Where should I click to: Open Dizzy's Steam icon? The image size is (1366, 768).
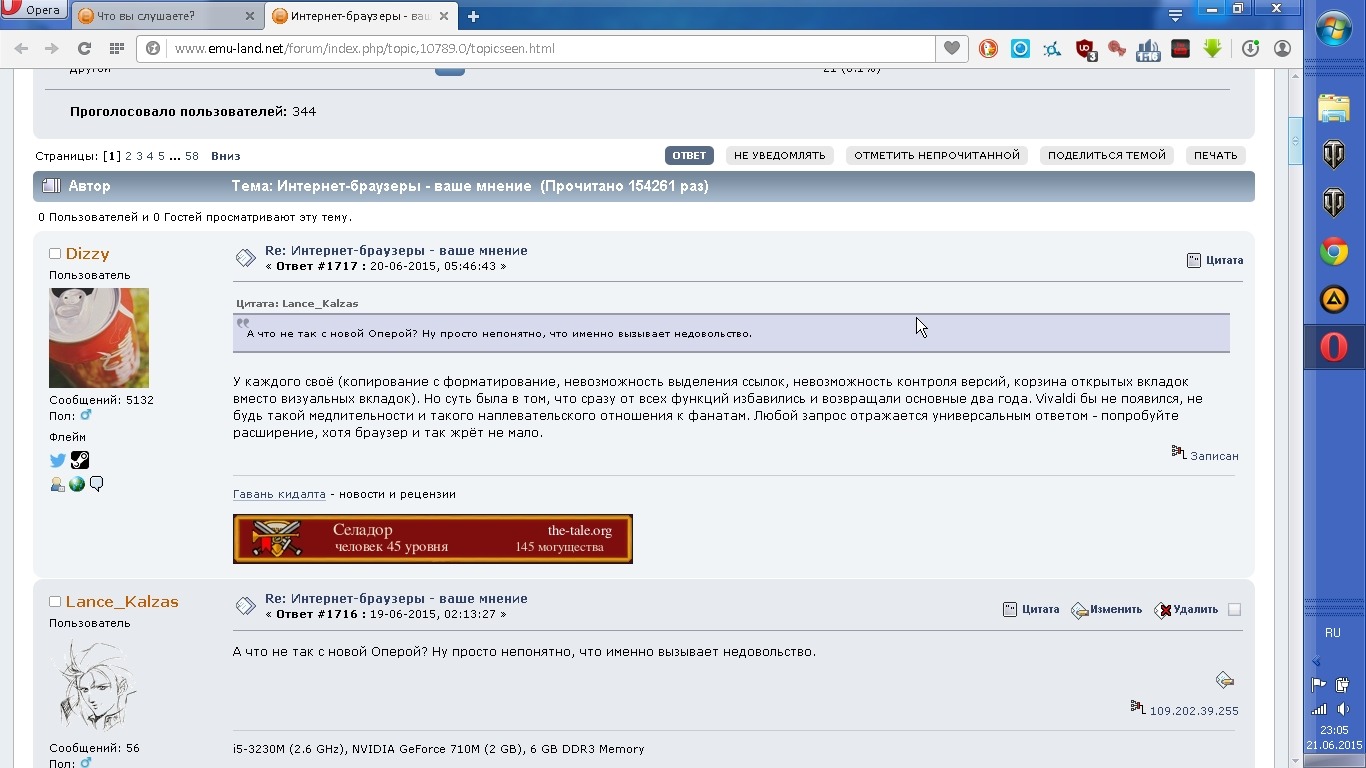80,460
